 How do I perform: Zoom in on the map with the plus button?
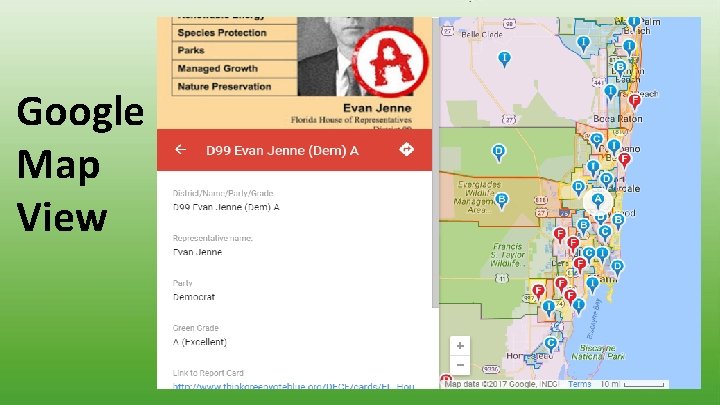click(460, 346)
